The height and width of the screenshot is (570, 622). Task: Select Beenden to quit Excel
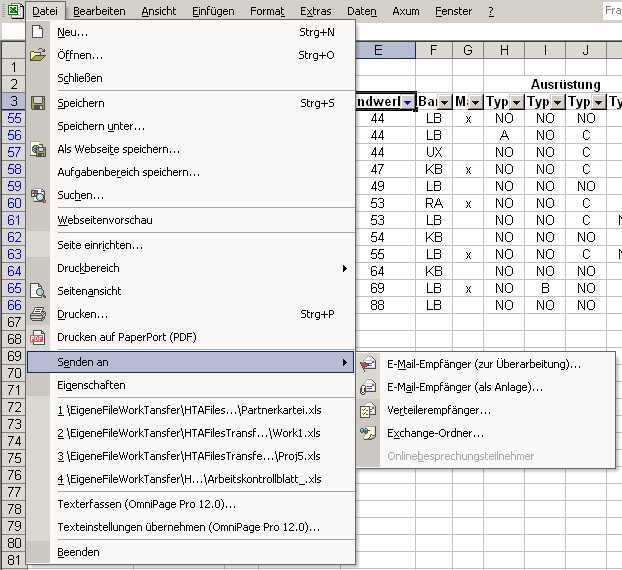click(x=78, y=551)
